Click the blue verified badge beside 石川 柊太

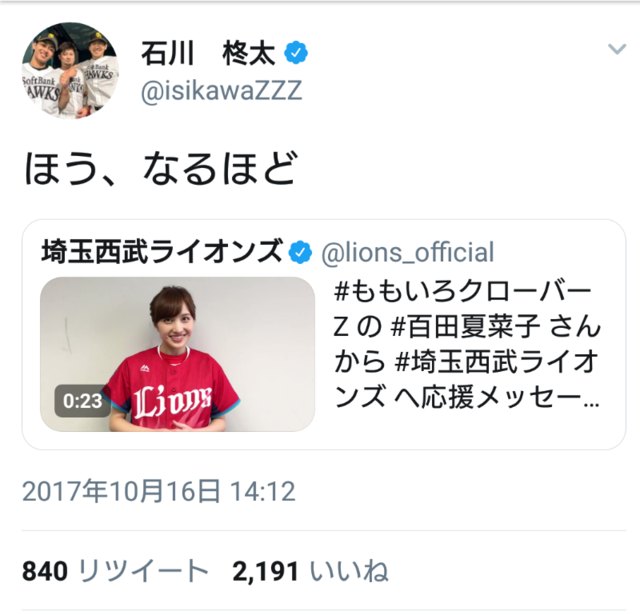click(296, 53)
